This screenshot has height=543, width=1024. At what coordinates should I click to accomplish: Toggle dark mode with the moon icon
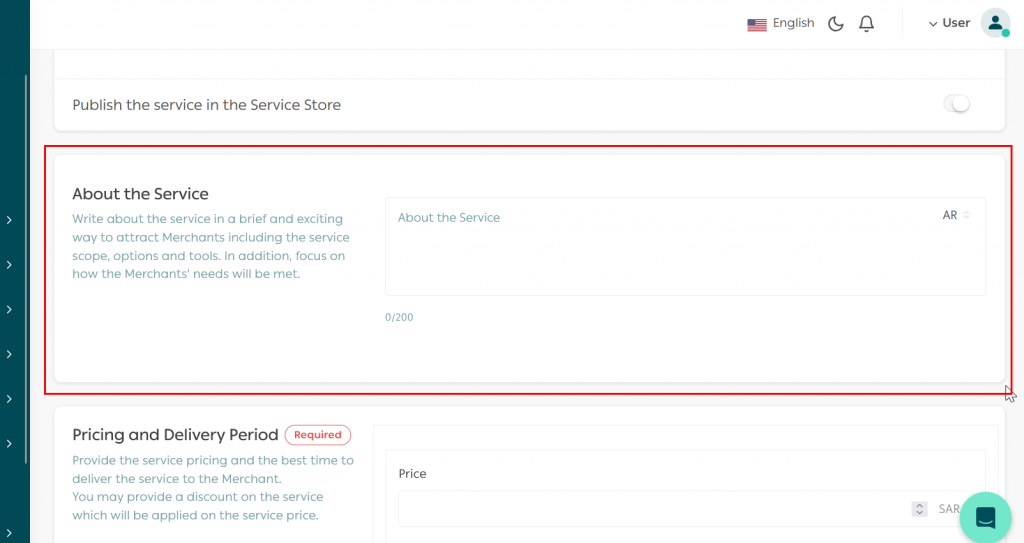[x=836, y=24]
